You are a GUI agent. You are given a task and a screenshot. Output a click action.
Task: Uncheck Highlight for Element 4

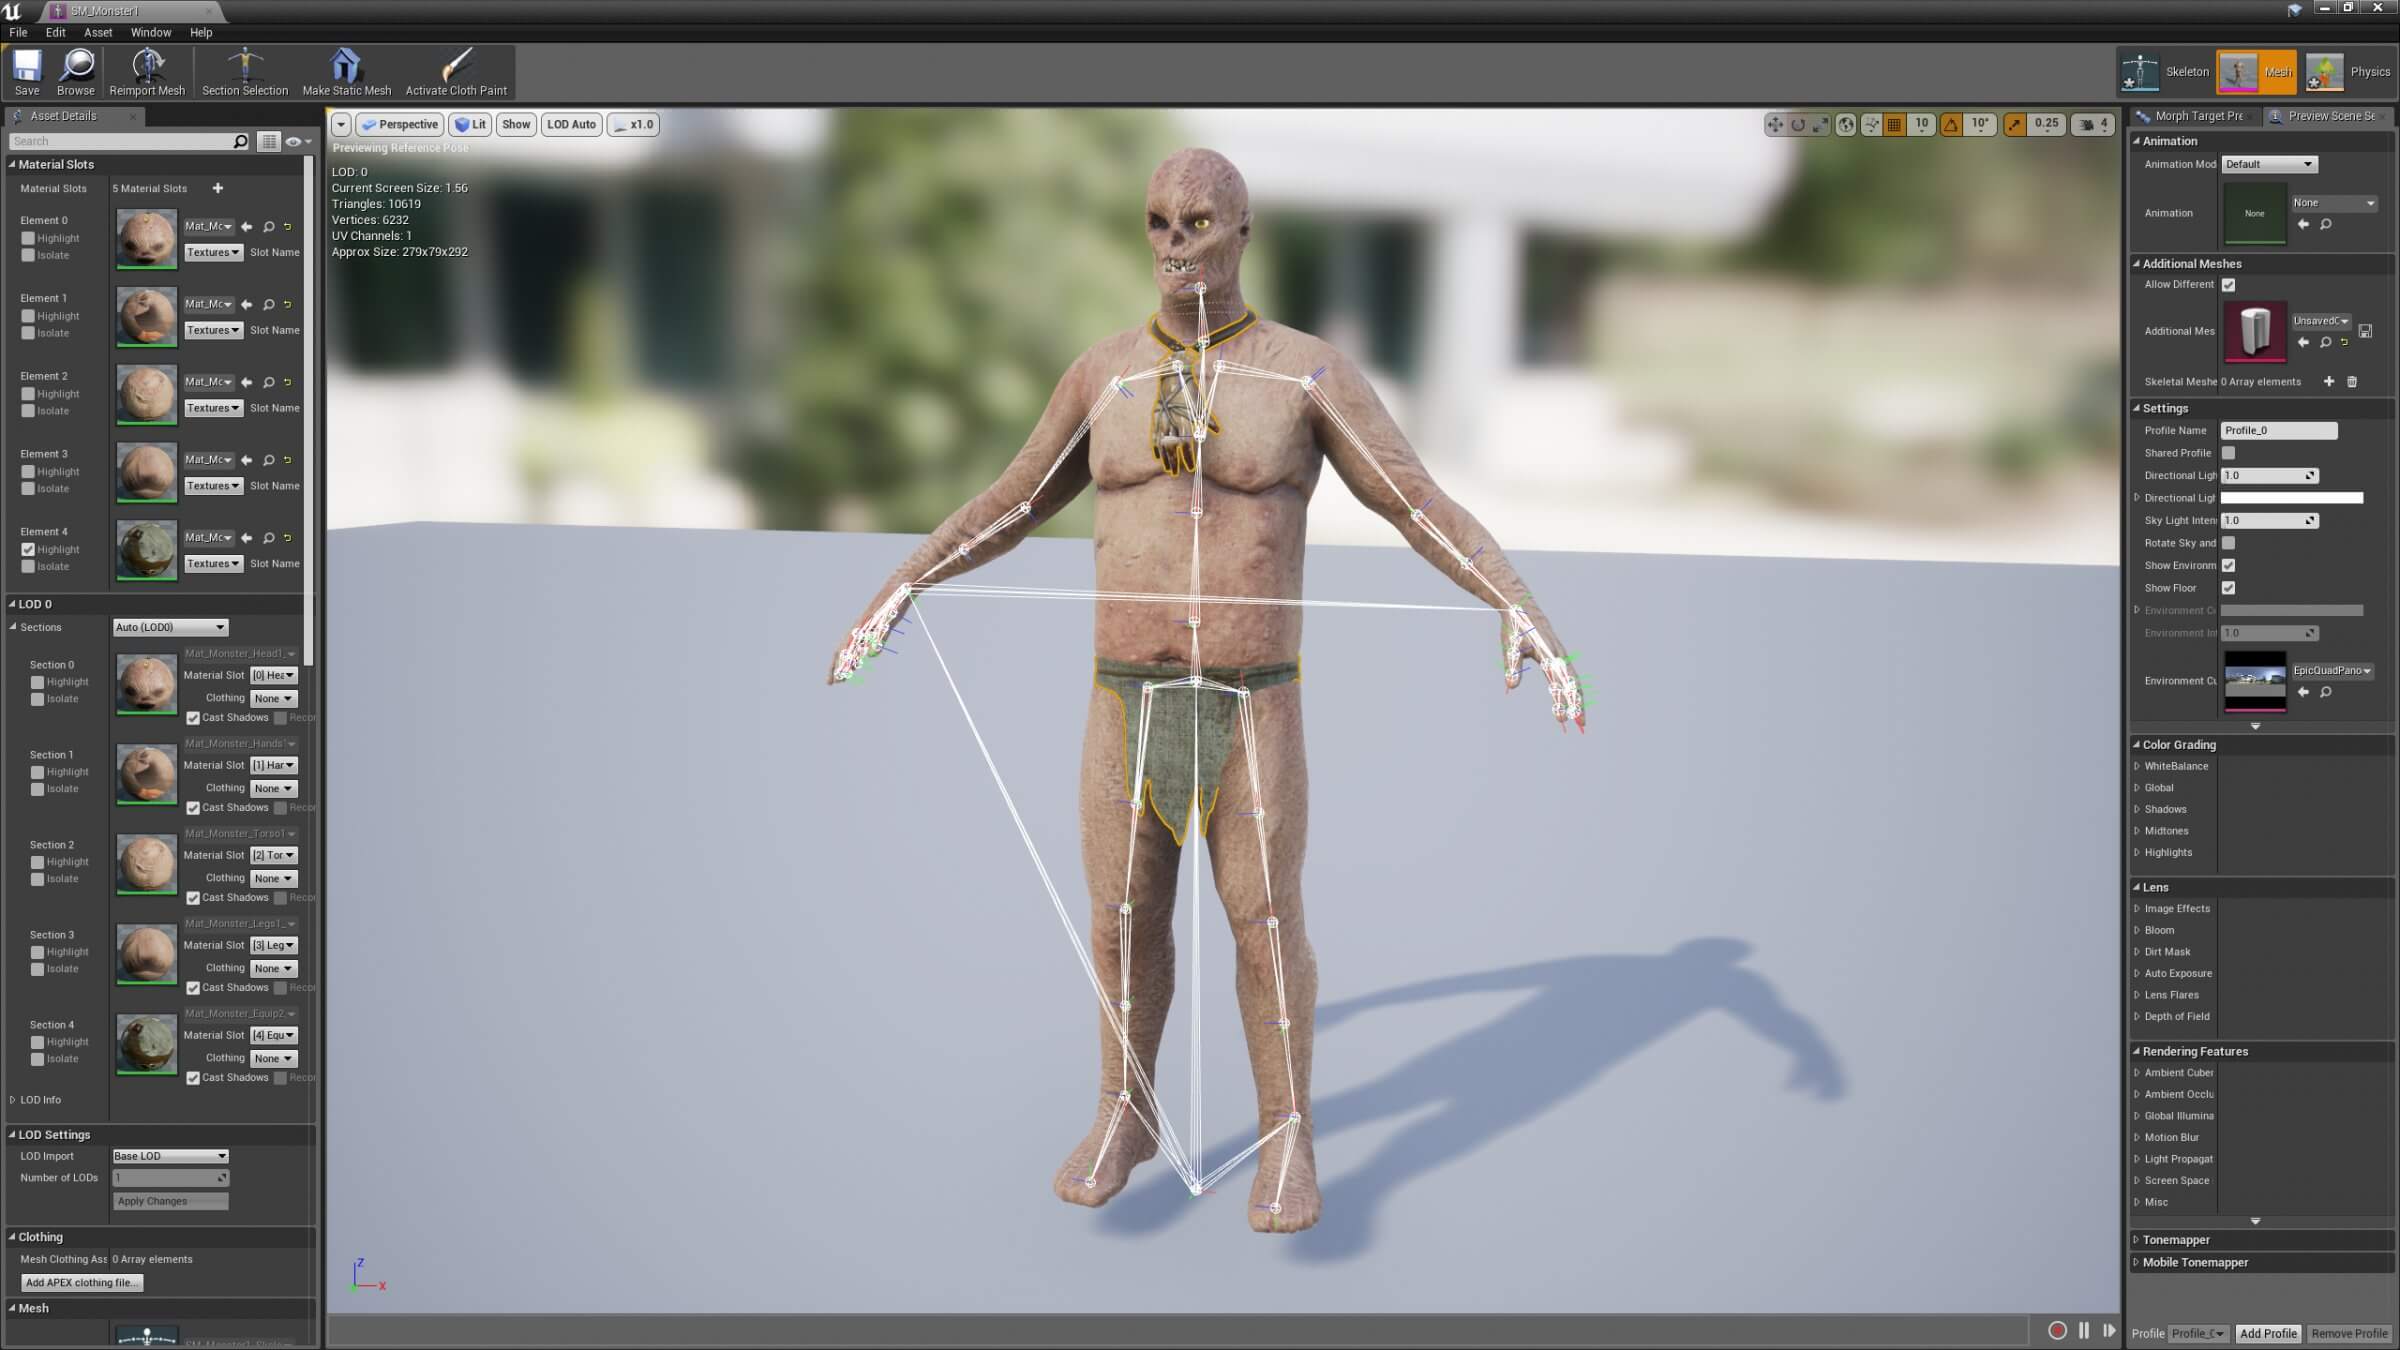tap(28, 549)
